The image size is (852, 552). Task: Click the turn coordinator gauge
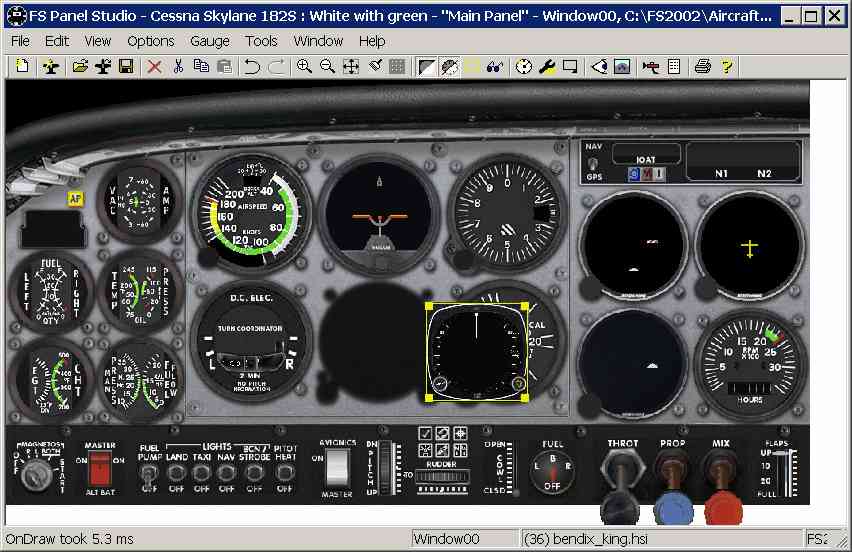click(250, 342)
